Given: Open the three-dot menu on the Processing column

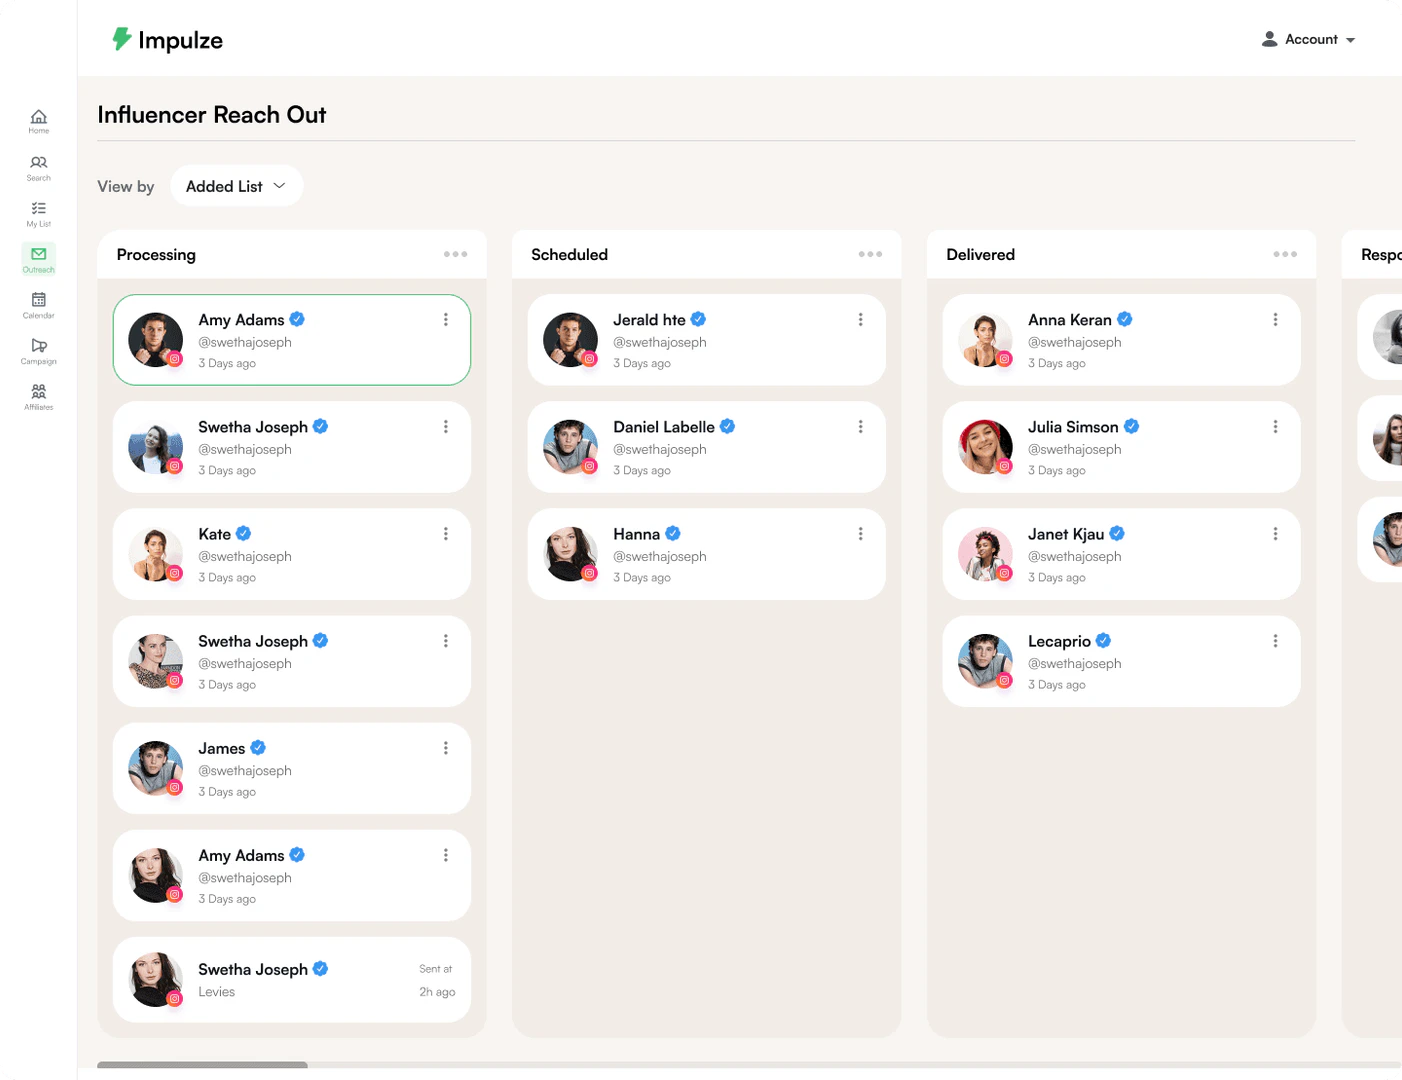Looking at the screenshot, I should (455, 254).
